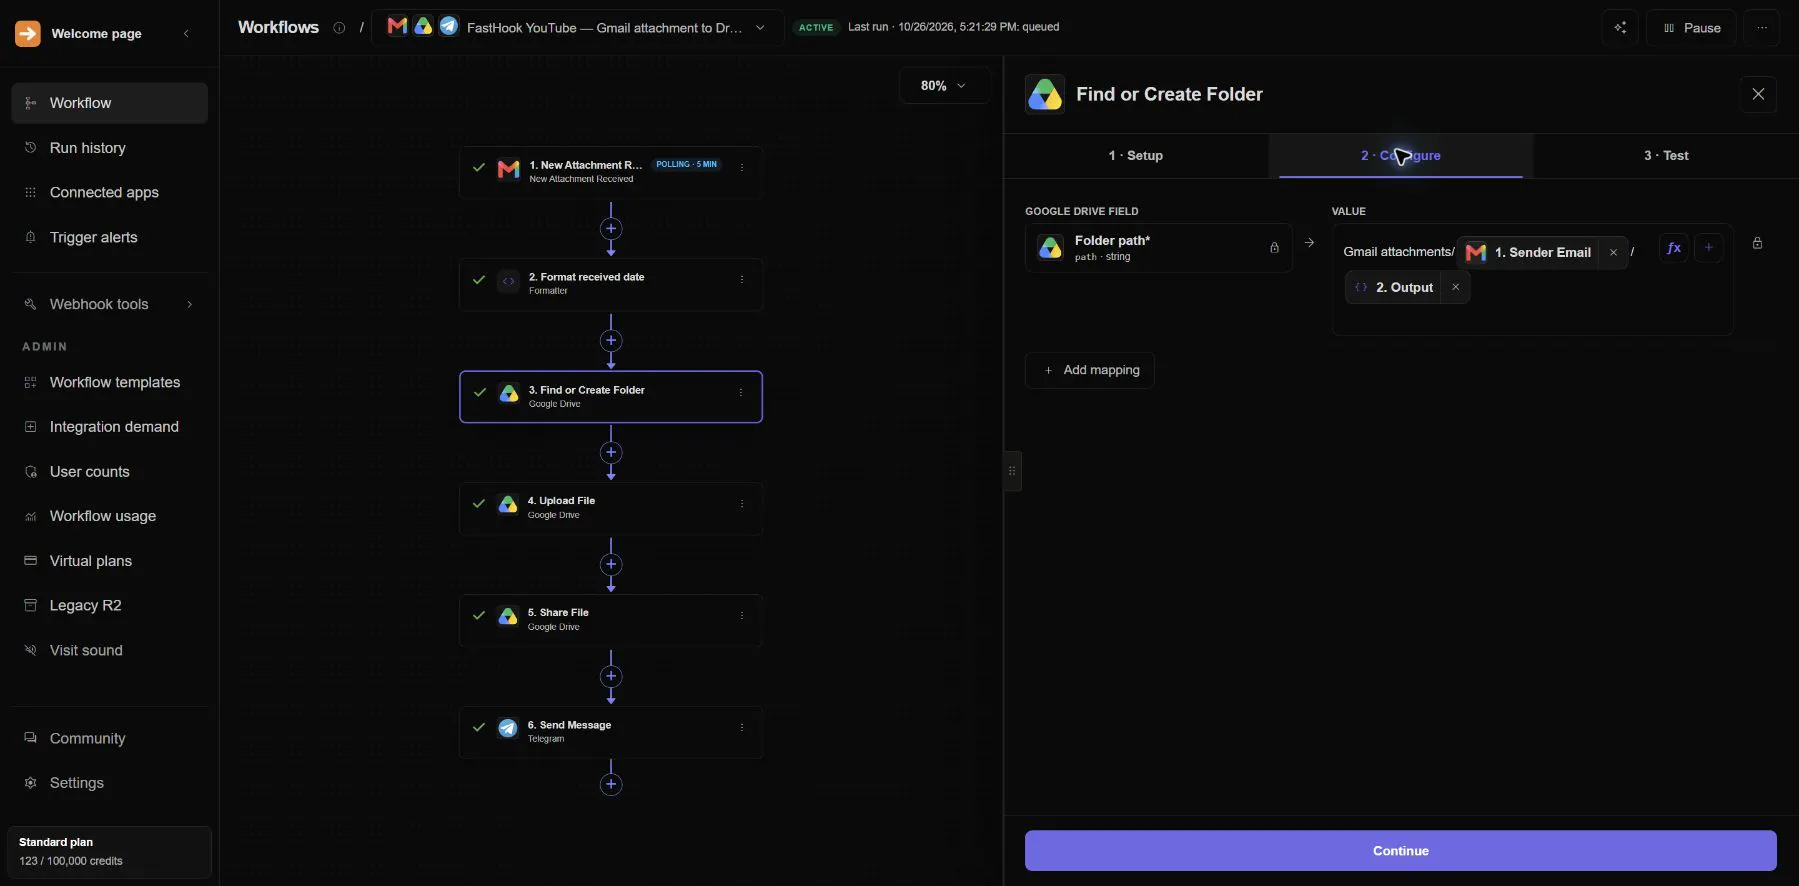Open the more options menu in top bar
Screen dimensions: 1799x886
1762,28
